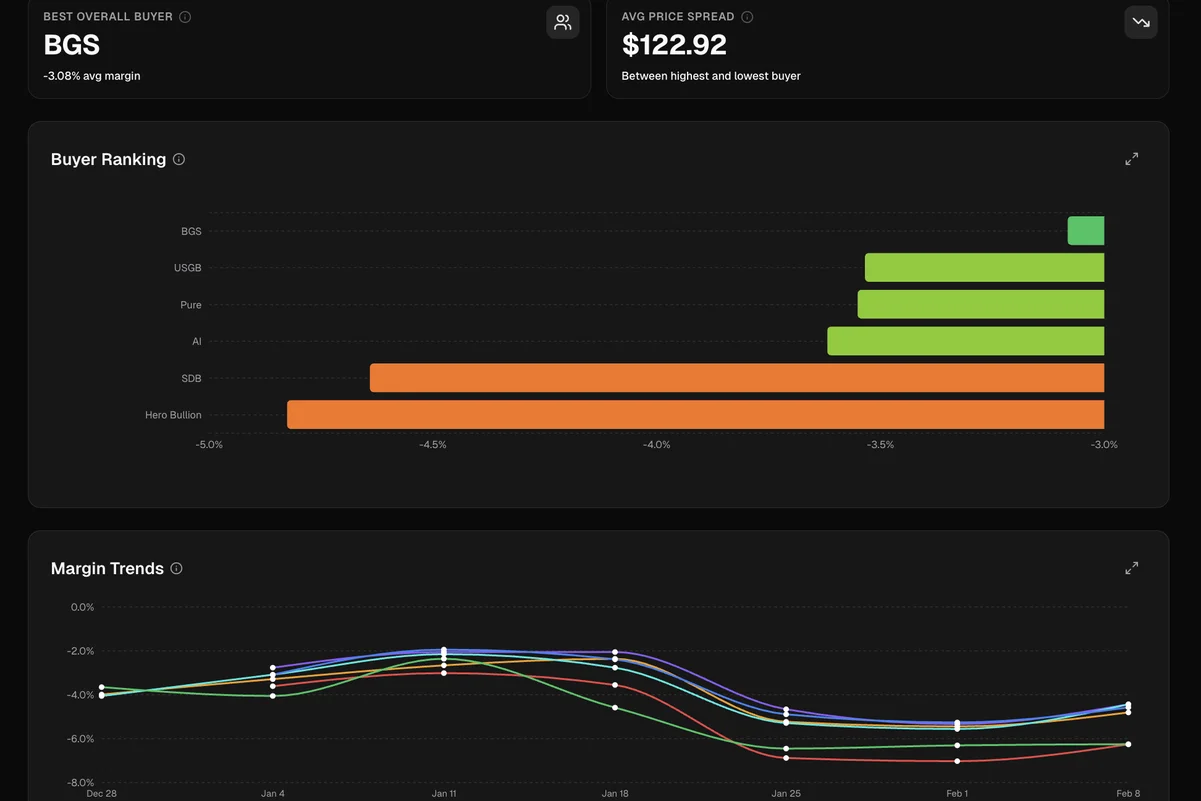Click the BGS value in the top card

(72, 45)
